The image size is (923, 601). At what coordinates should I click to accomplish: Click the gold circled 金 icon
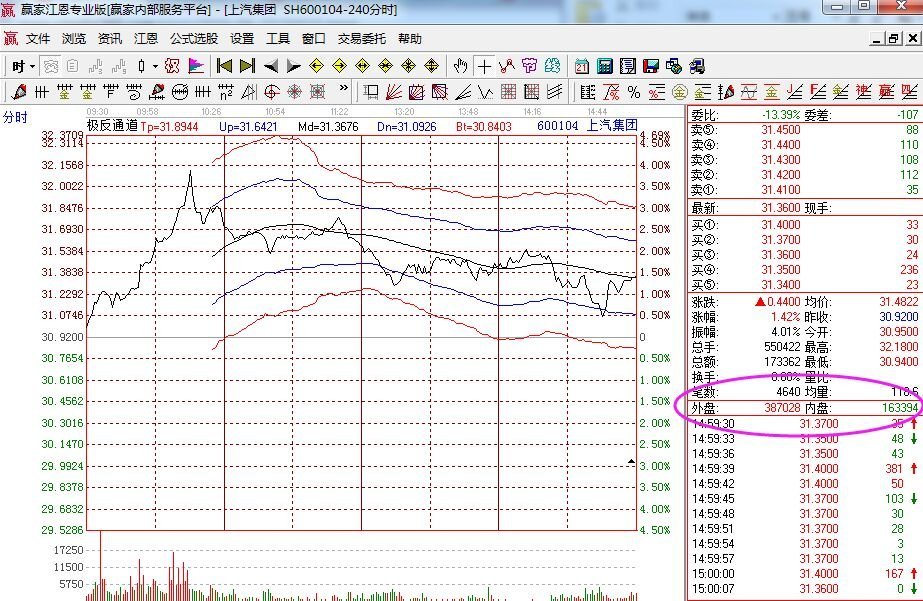pyautogui.click(x=679, y=92)
